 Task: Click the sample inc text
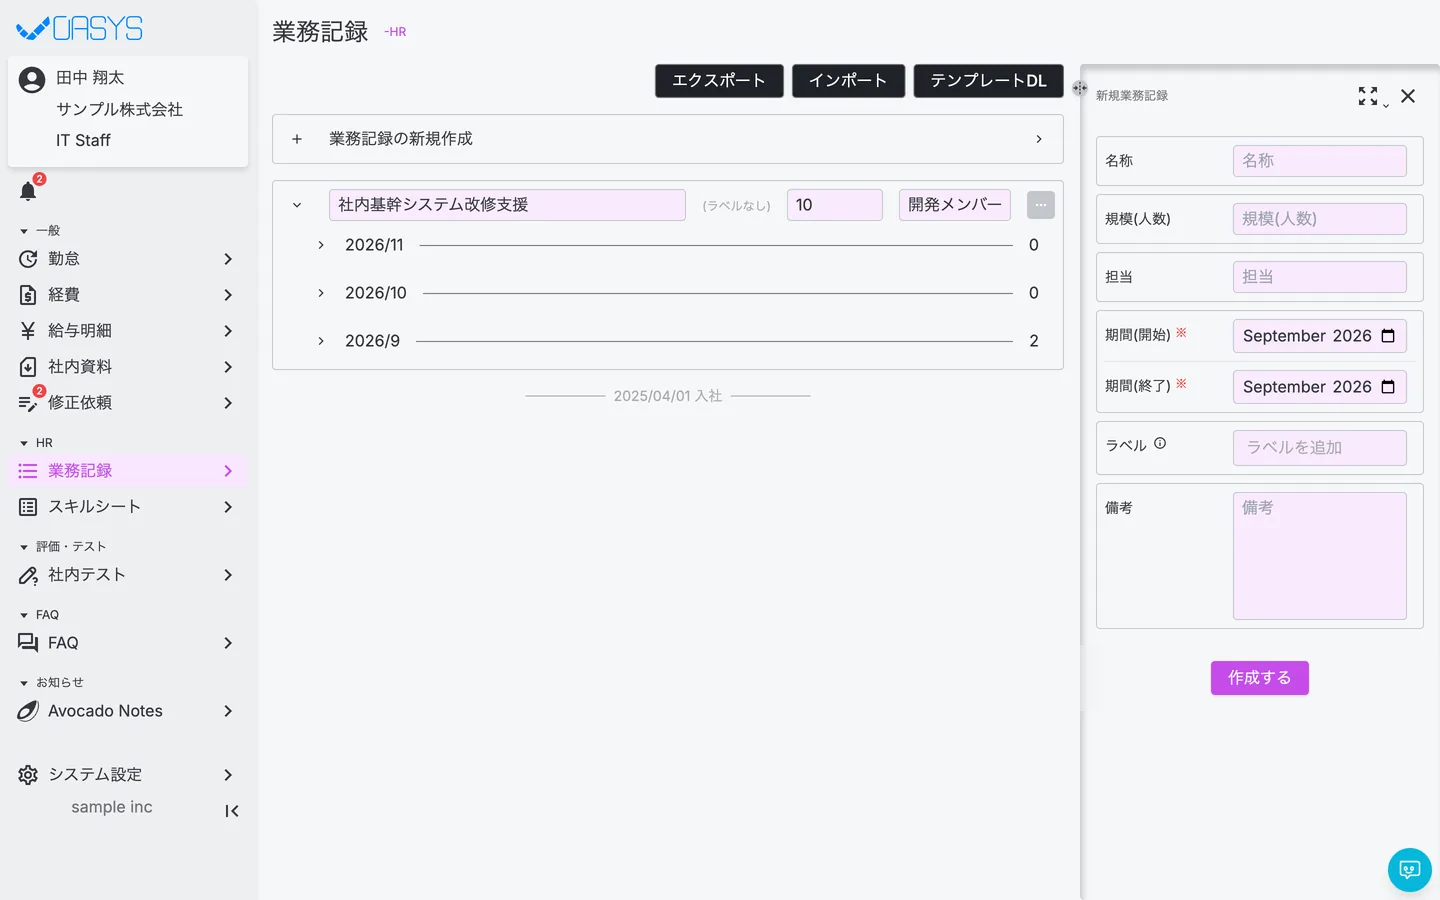click(x=112, y=807)
